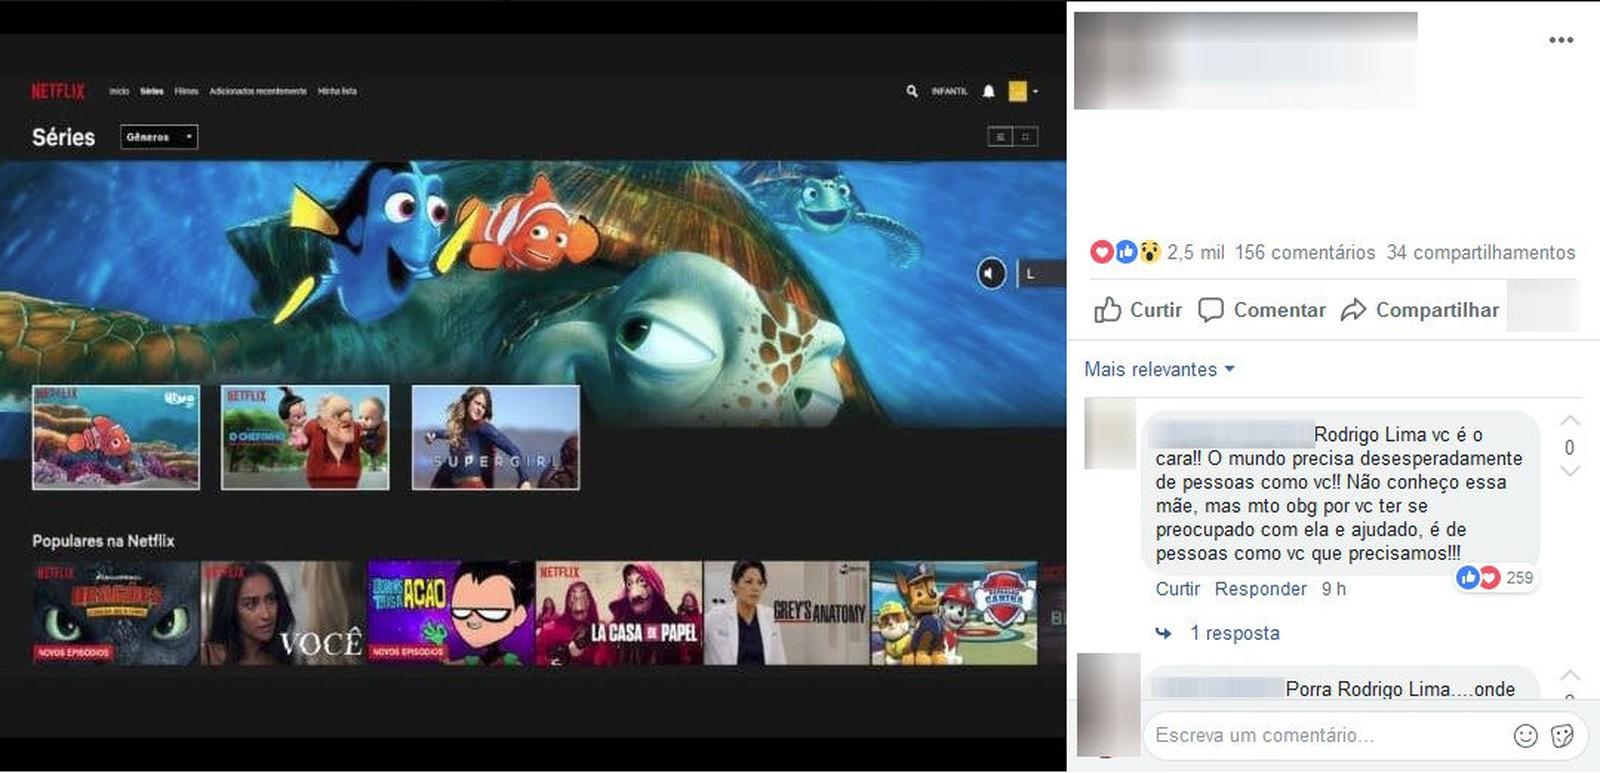Open the Você series tile

[284, 613]
